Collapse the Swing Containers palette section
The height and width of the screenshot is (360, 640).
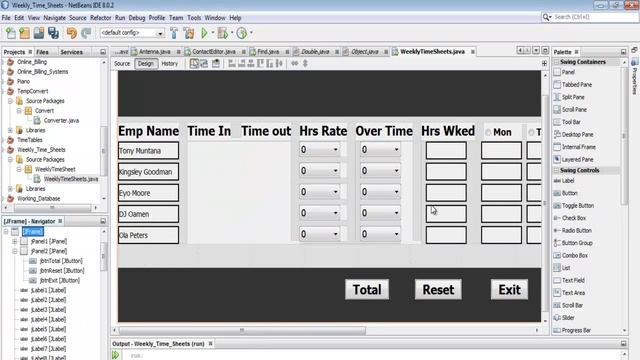point(556,62)
